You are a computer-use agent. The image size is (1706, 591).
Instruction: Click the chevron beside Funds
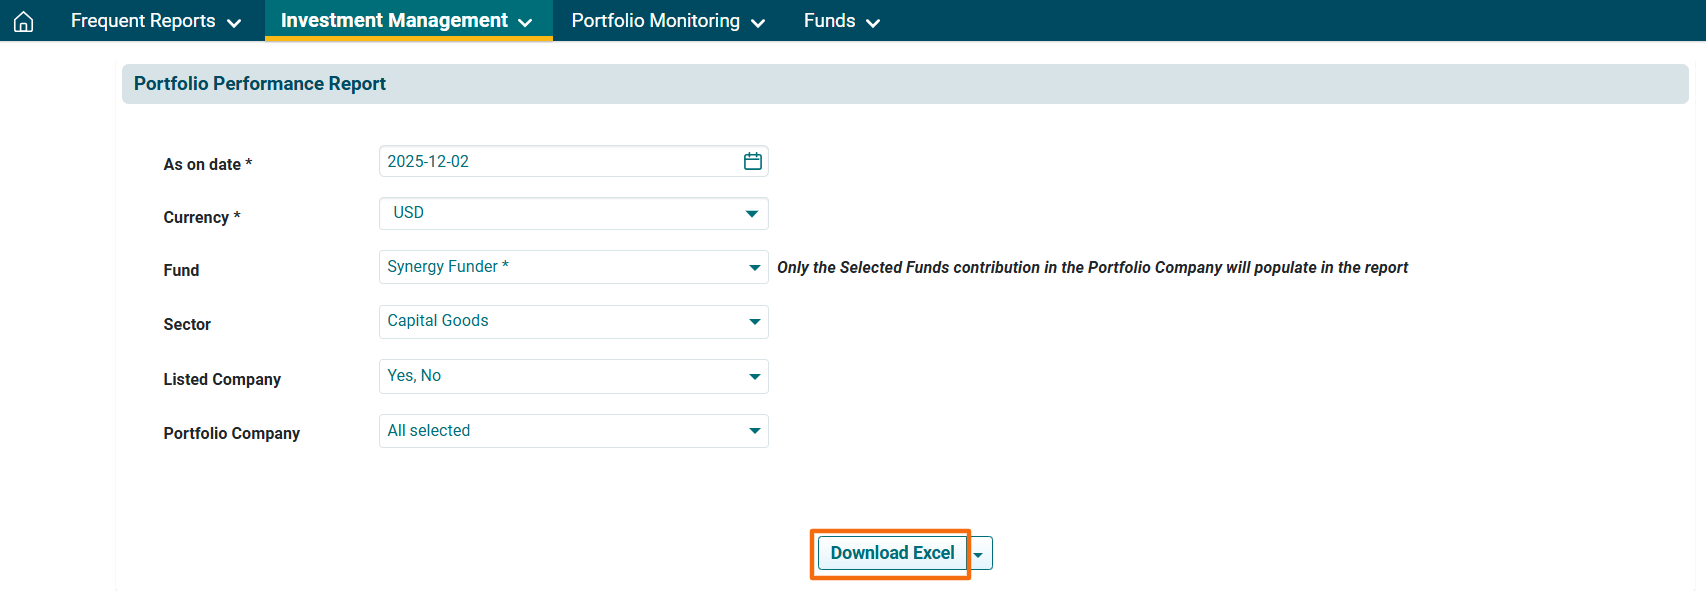click(x=873, y=23)
